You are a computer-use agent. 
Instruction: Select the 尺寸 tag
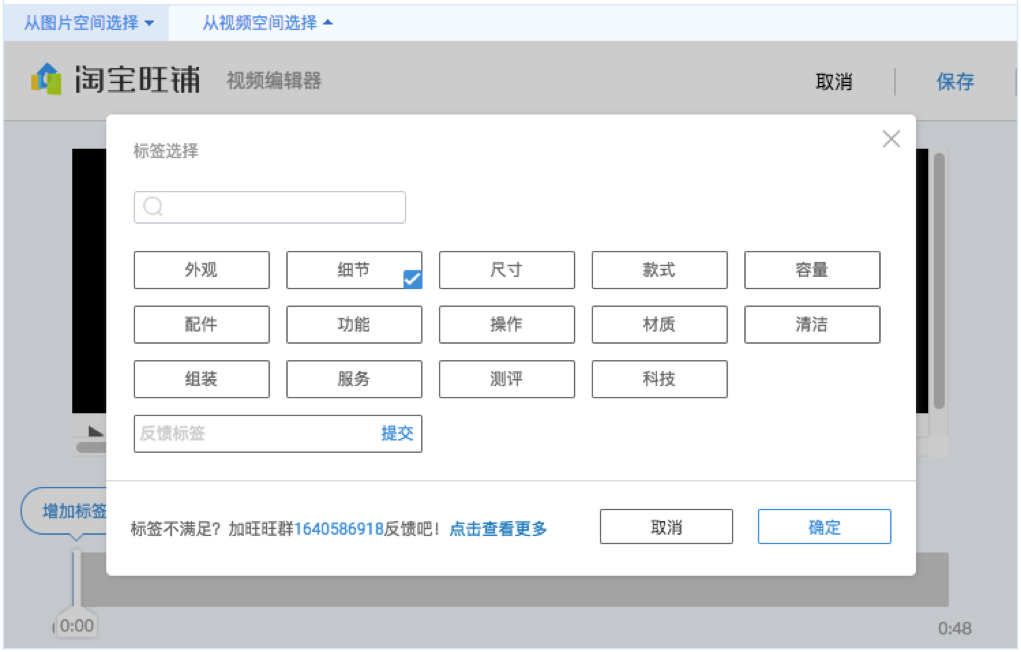click(507, 270)
